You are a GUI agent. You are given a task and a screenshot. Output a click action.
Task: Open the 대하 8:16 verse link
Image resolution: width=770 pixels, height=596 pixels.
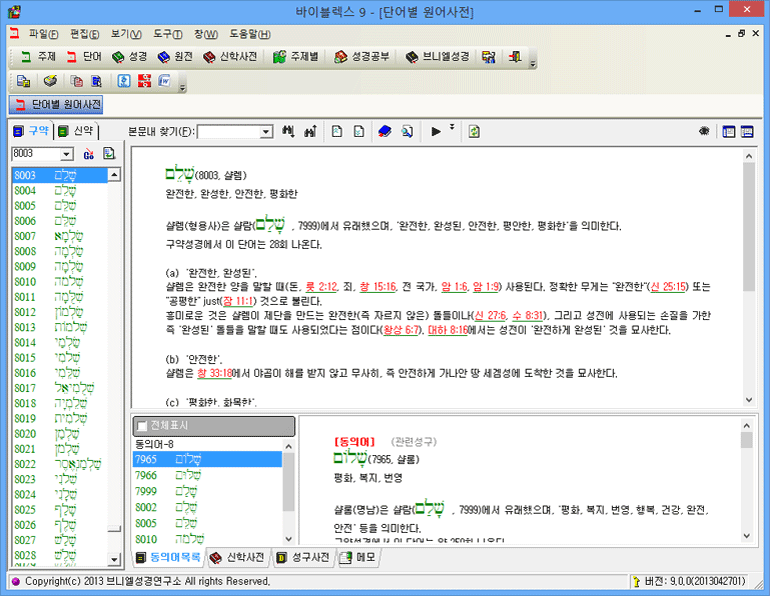tap(448, 330)
